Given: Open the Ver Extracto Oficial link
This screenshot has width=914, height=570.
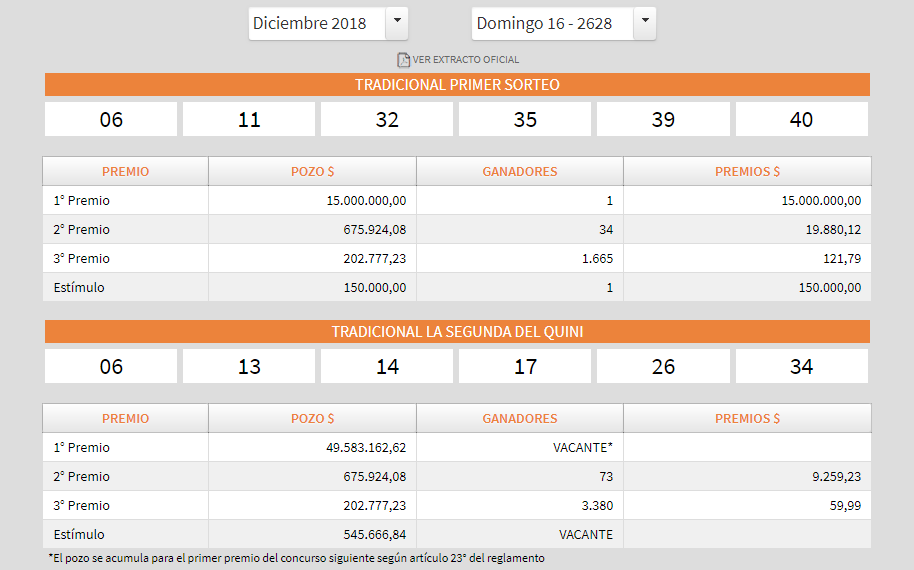Looking at the screenshot, I should point(465,60).
